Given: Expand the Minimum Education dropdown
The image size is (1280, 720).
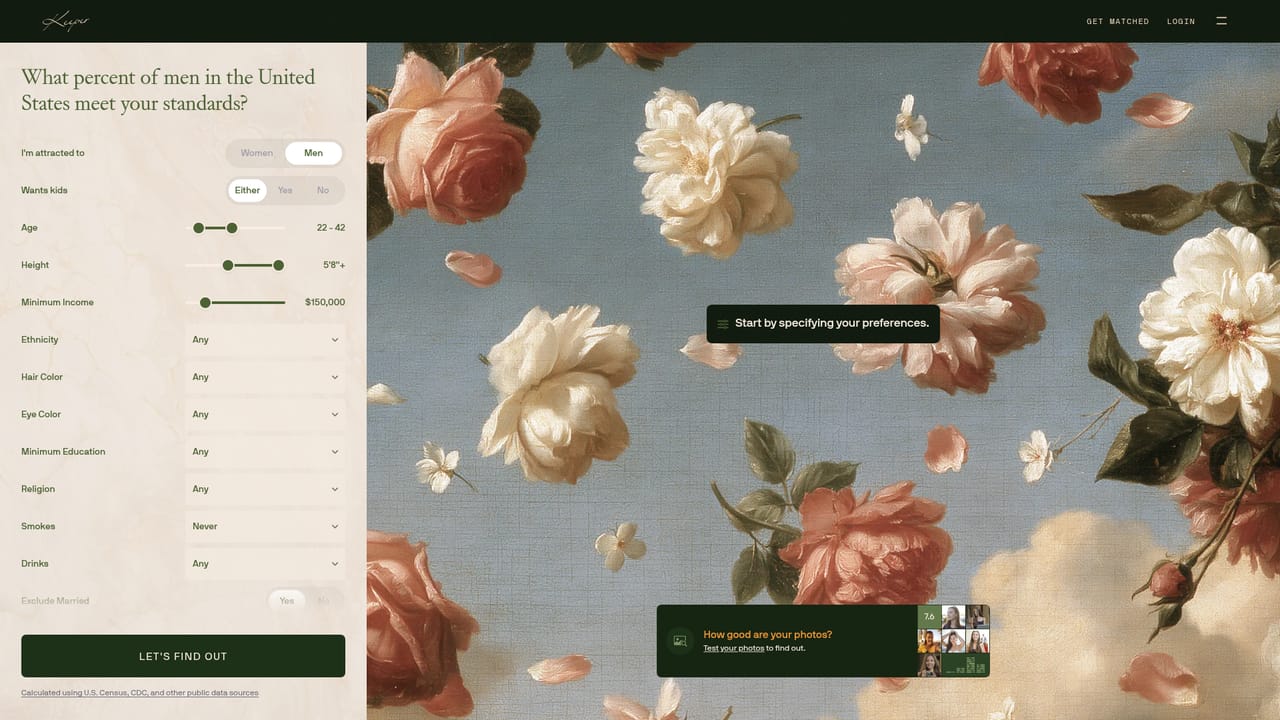Looking at the screenshot, I should pyautogui.click(x=265, y=452).
